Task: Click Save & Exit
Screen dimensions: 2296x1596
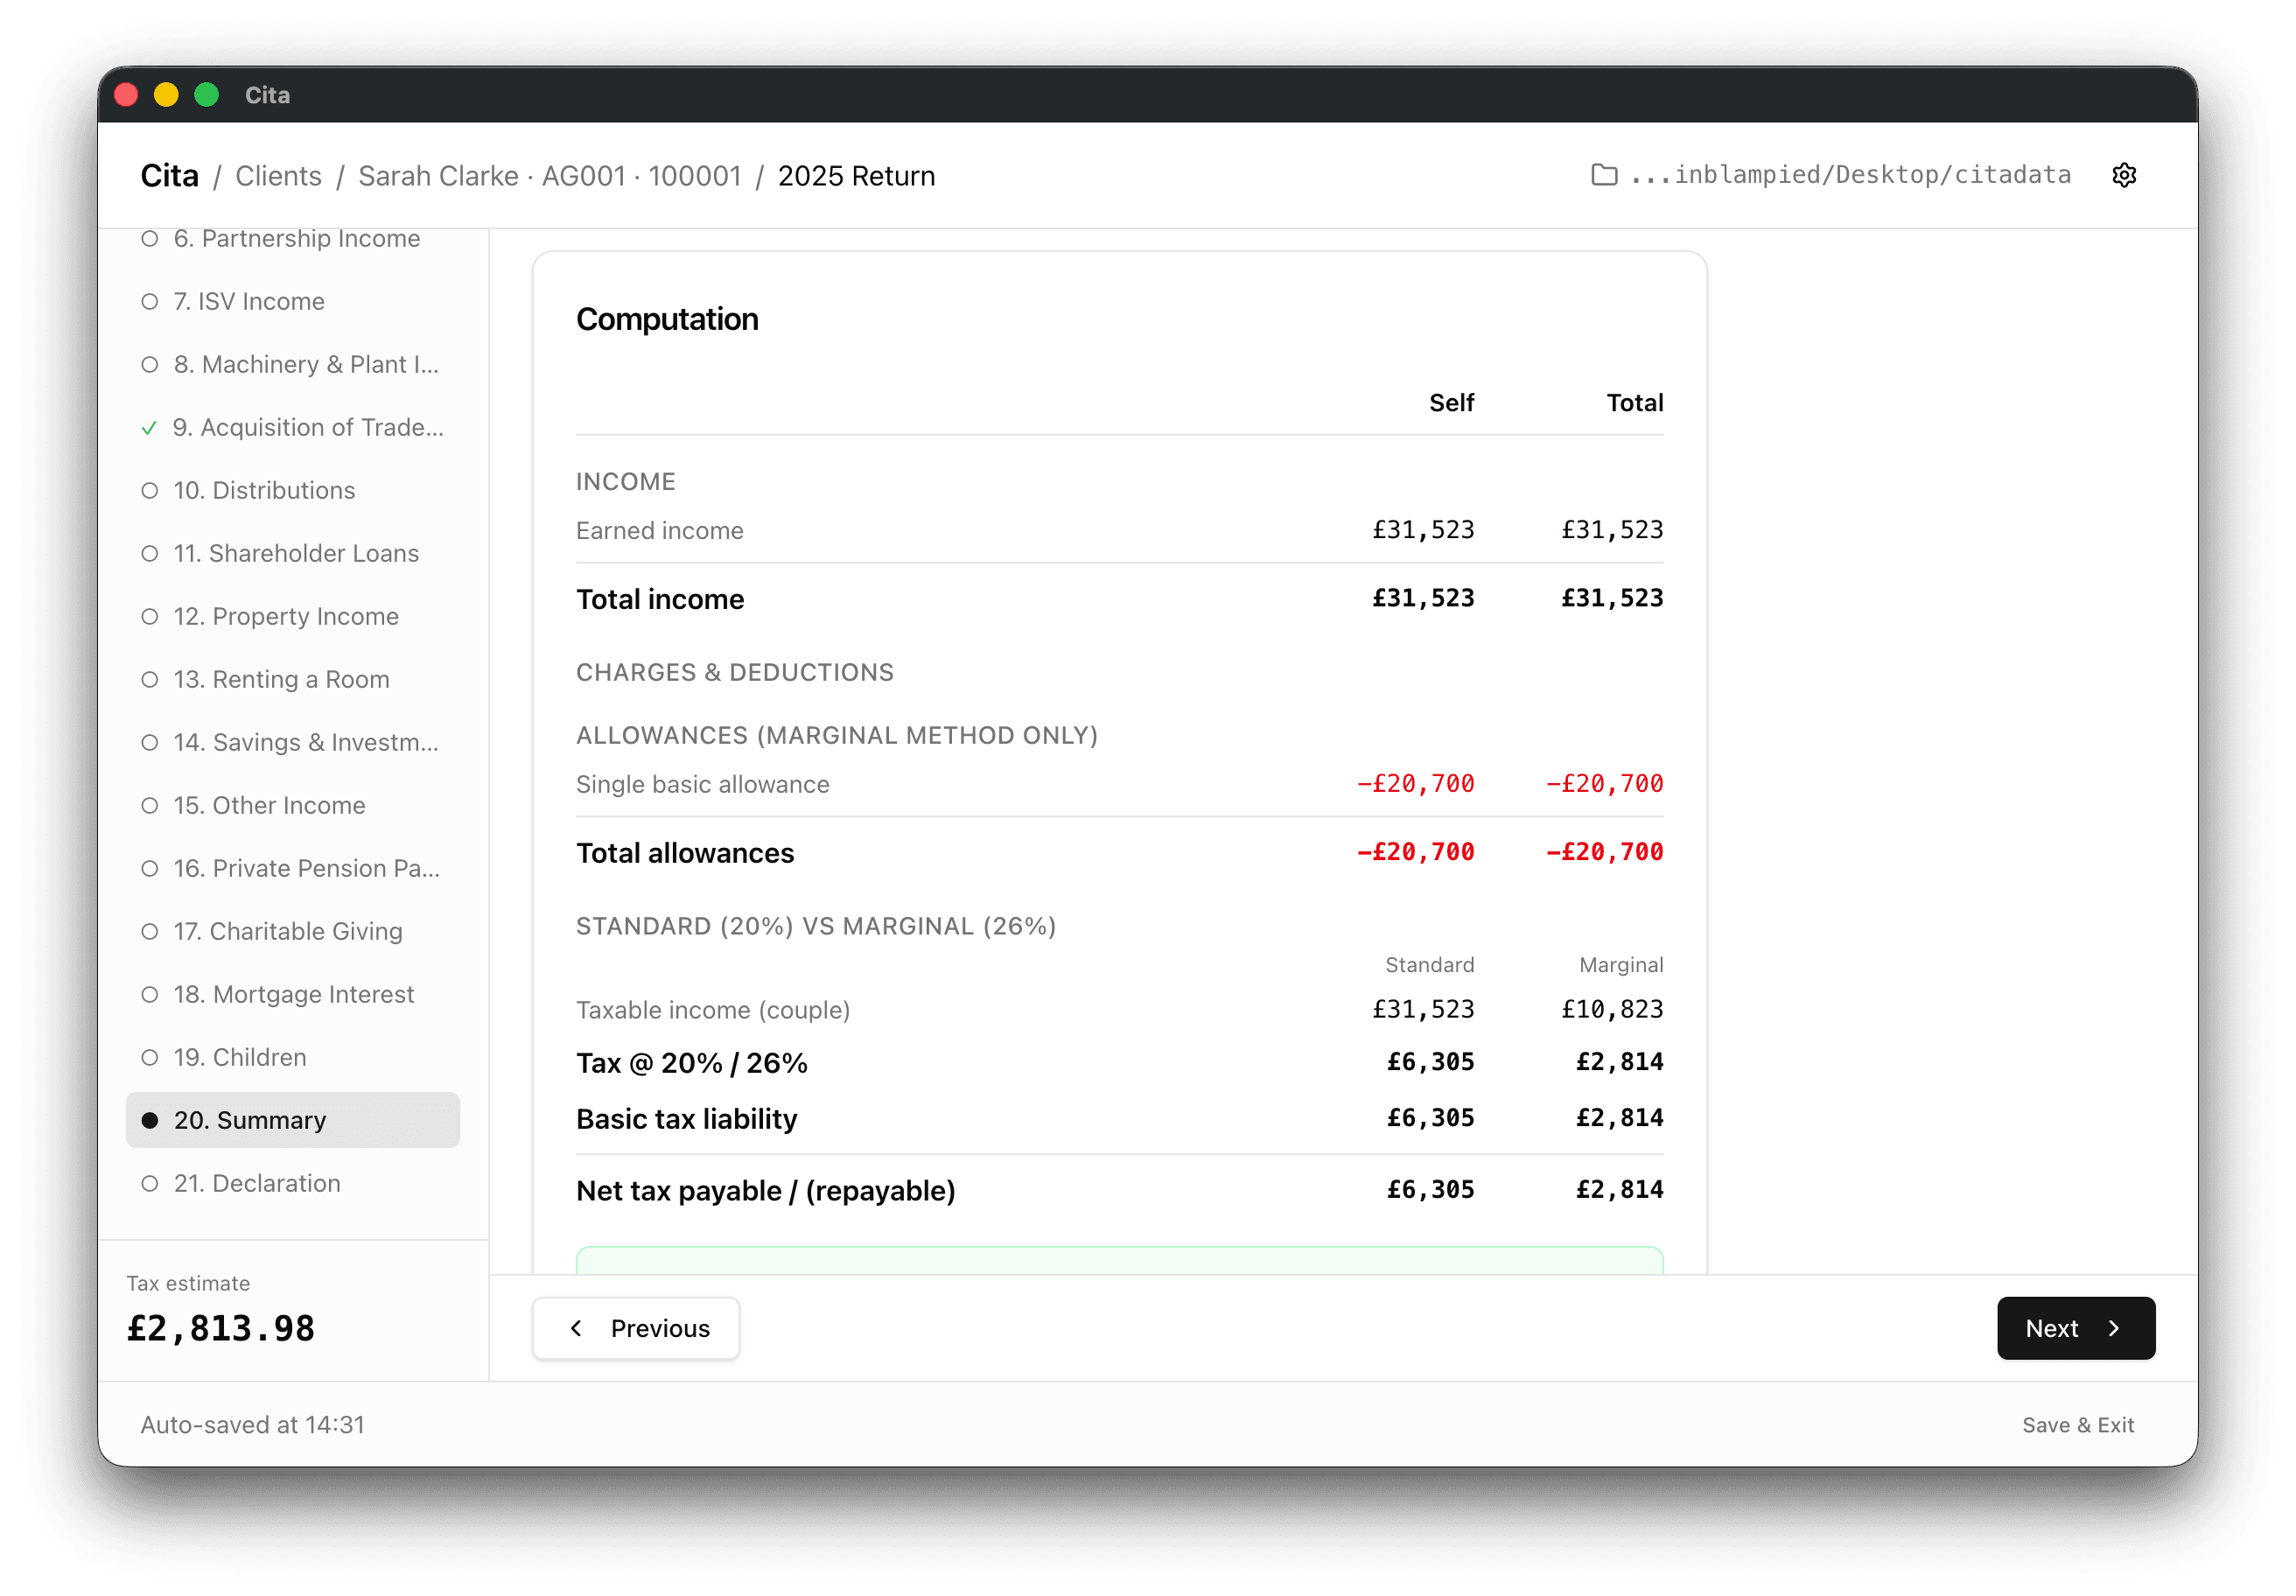Action: (2077, 1425)
